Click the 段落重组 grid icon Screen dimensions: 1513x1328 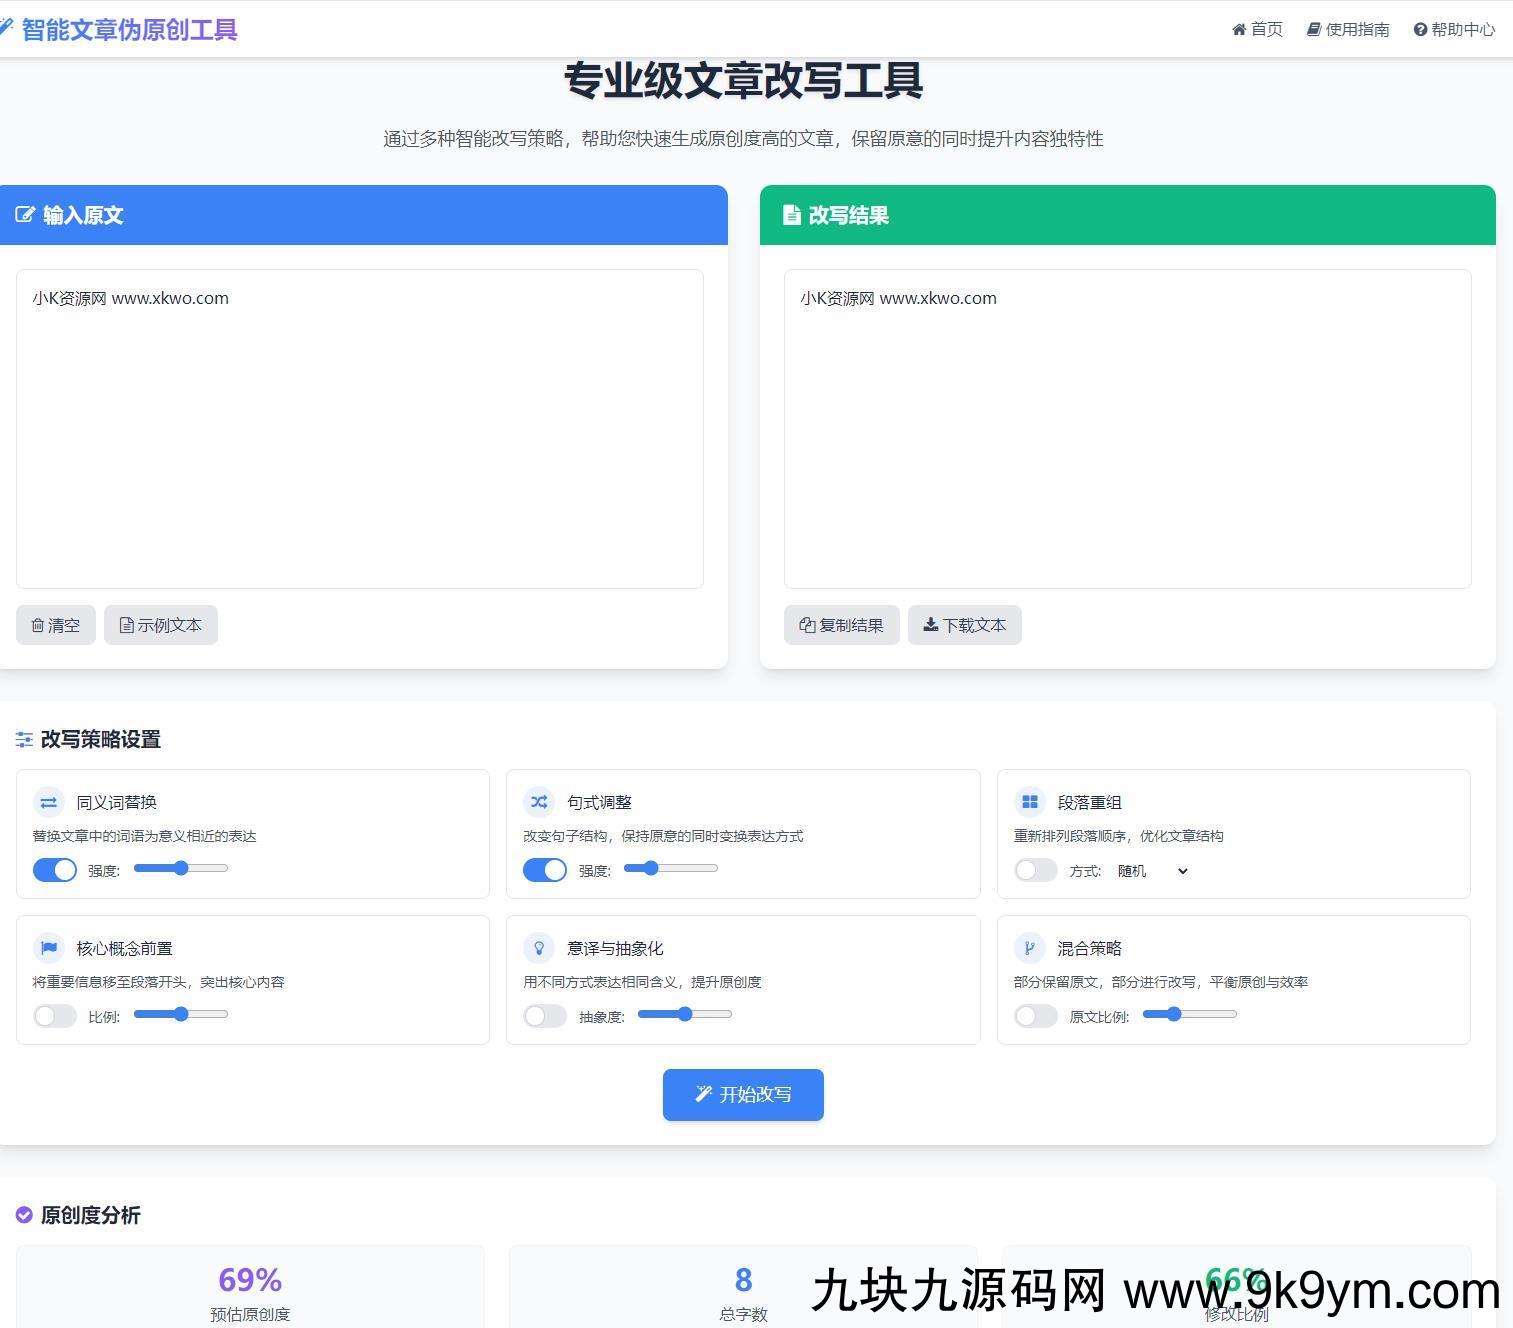(x=1029, y=801)
